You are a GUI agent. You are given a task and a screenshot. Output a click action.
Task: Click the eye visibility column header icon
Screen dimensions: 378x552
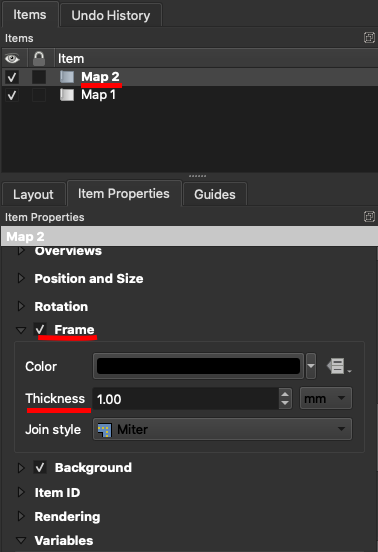pyautogui.click(x=12, y=58)
